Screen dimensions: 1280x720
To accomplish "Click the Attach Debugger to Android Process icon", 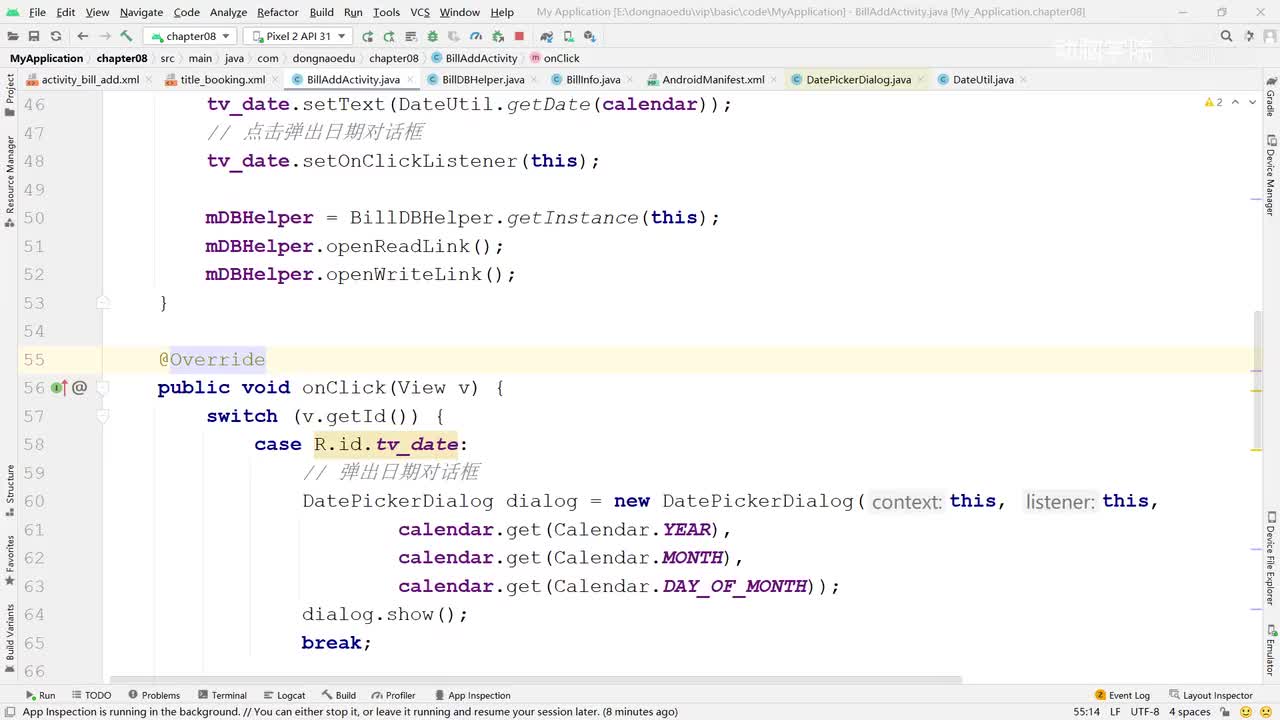I will [x=498, y=36].
